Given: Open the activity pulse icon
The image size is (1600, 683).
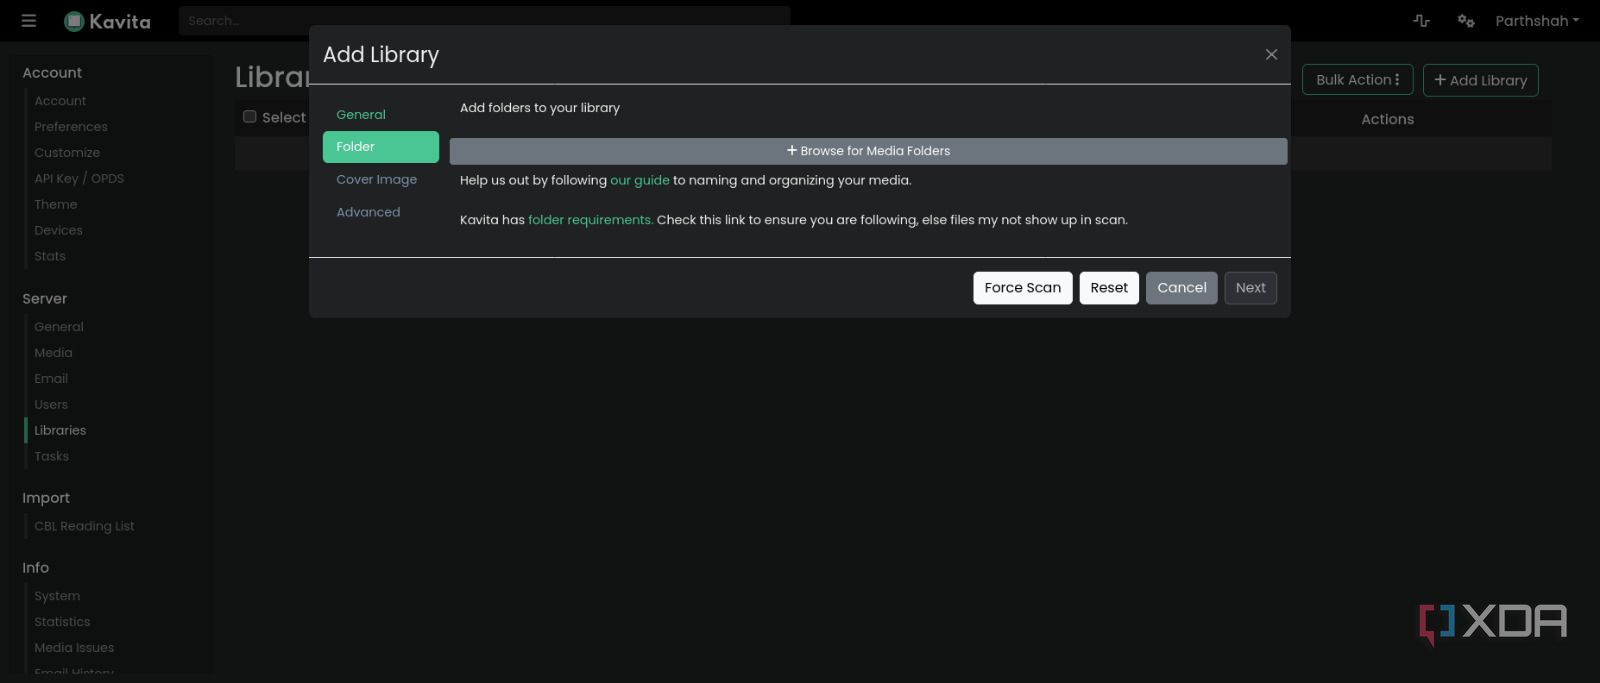Looking at the screenshot, I should tap(1421, 21).
